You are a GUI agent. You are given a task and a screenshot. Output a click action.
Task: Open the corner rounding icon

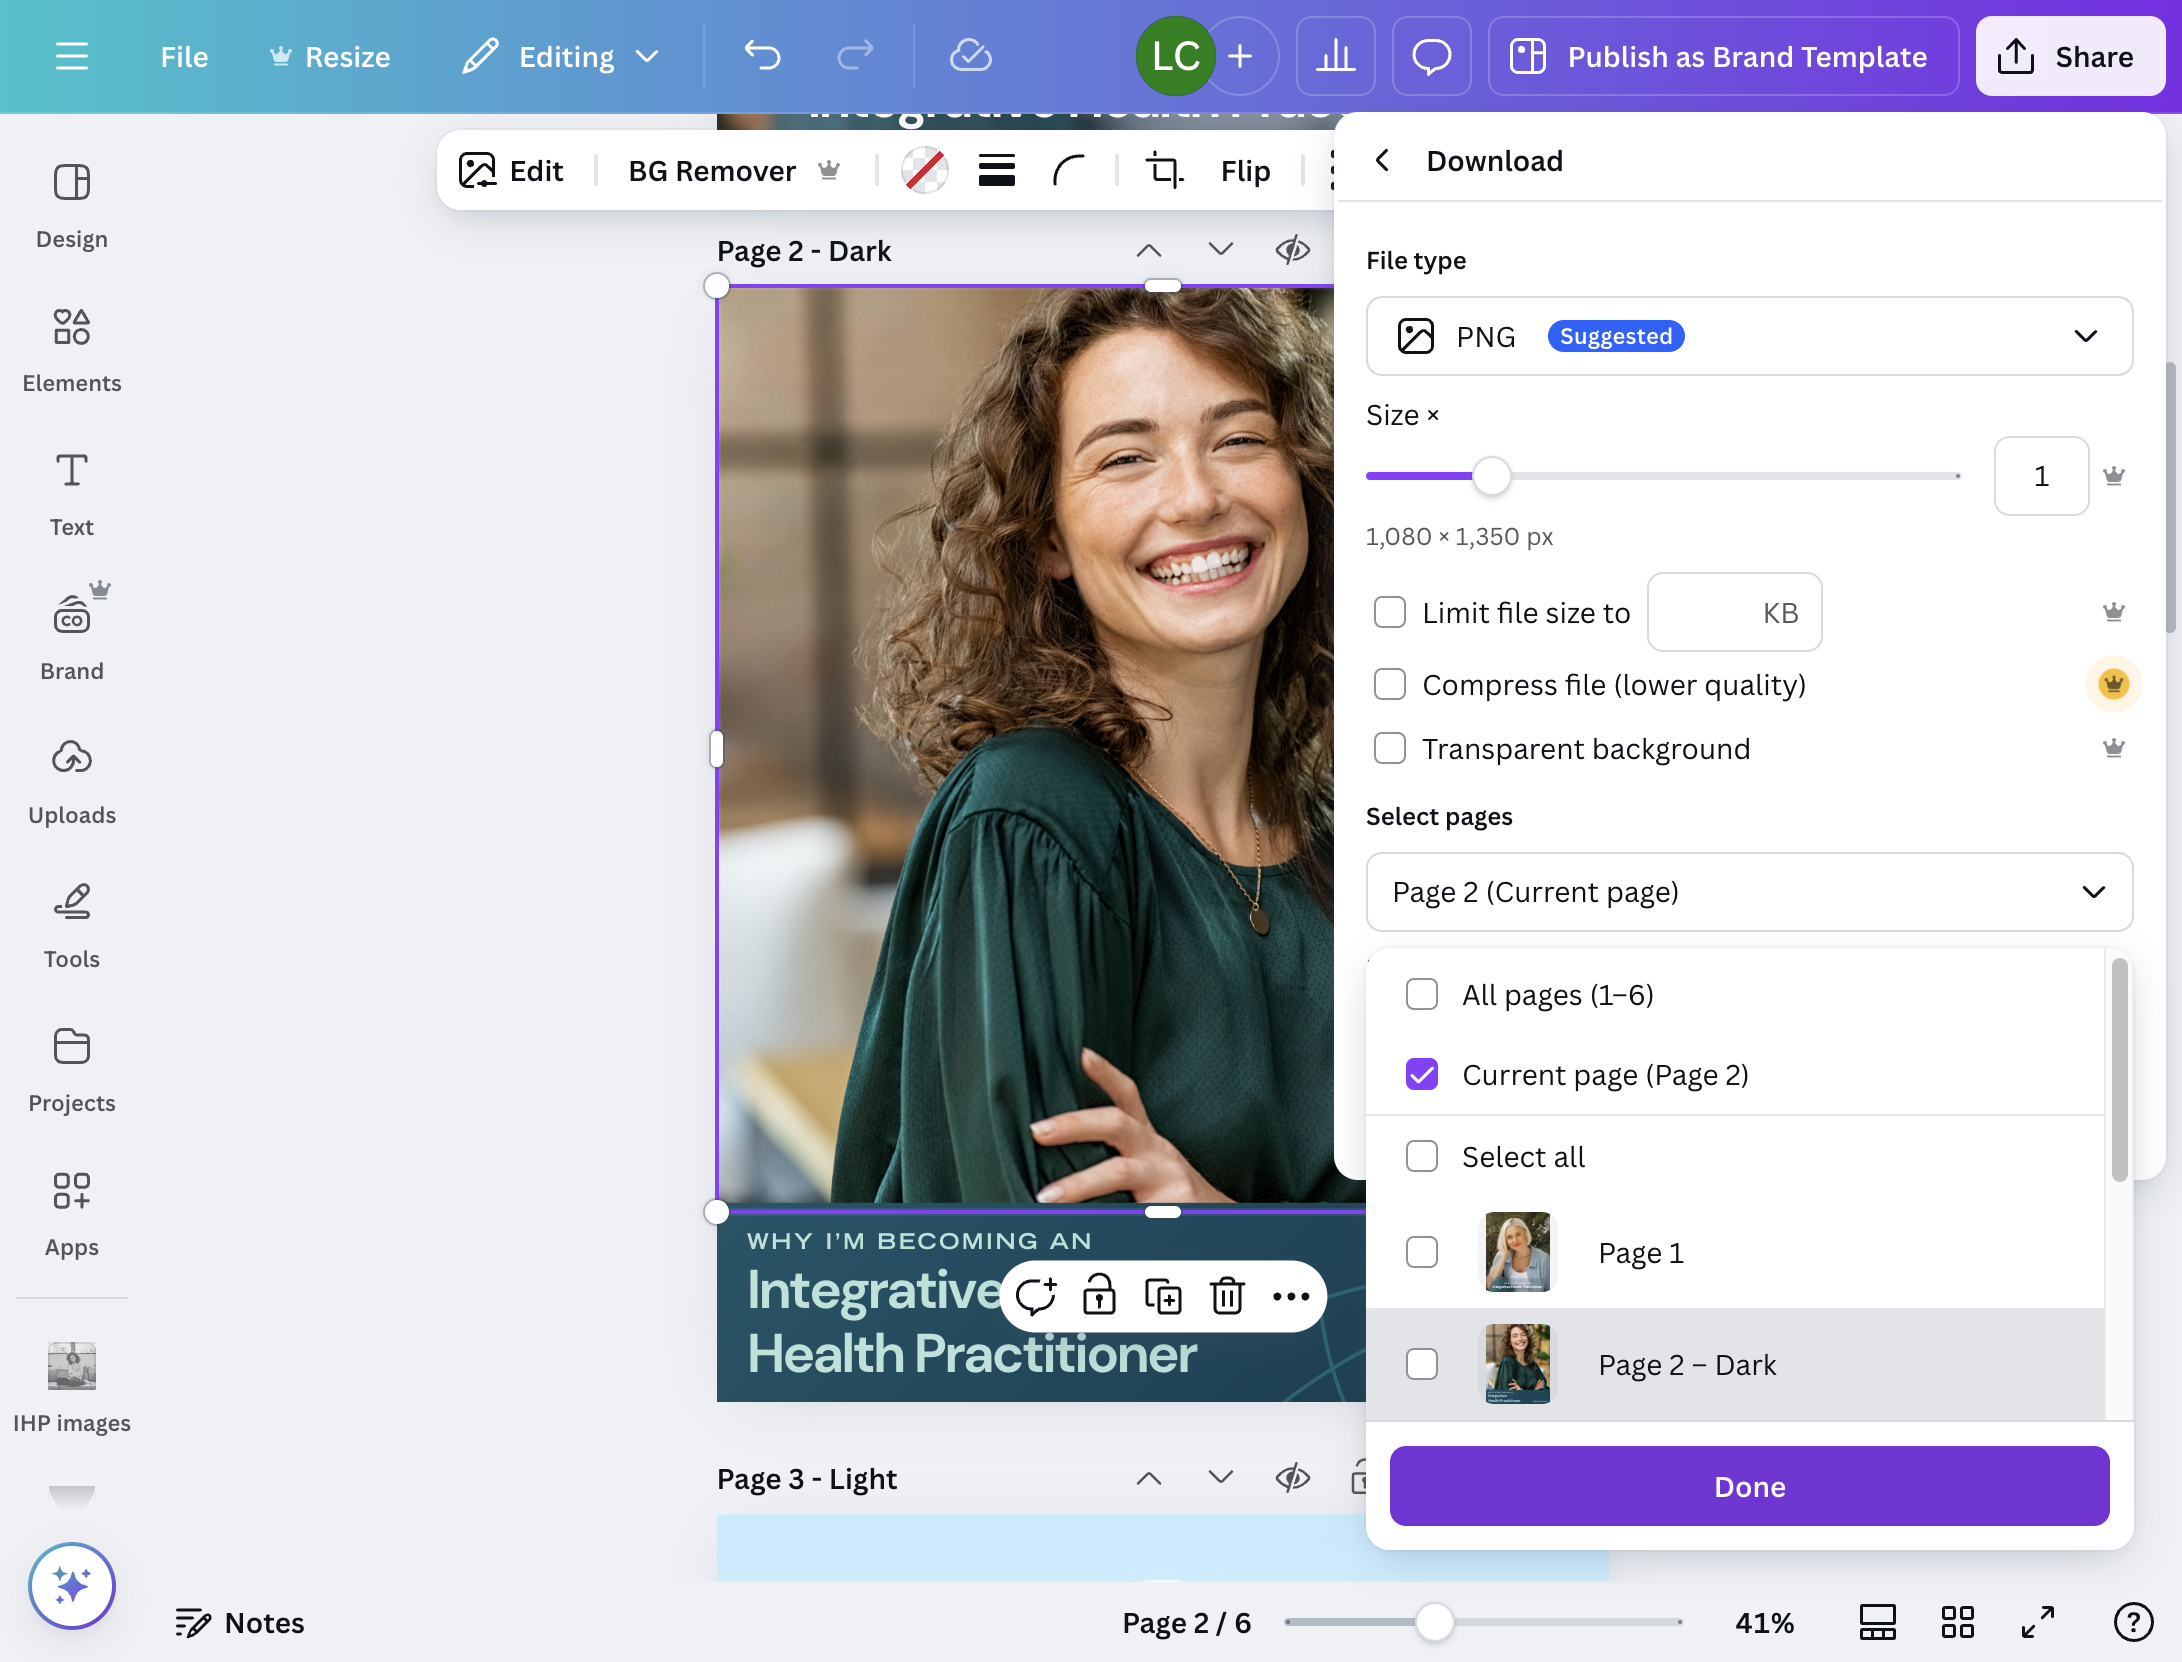tap(1069, 171)
